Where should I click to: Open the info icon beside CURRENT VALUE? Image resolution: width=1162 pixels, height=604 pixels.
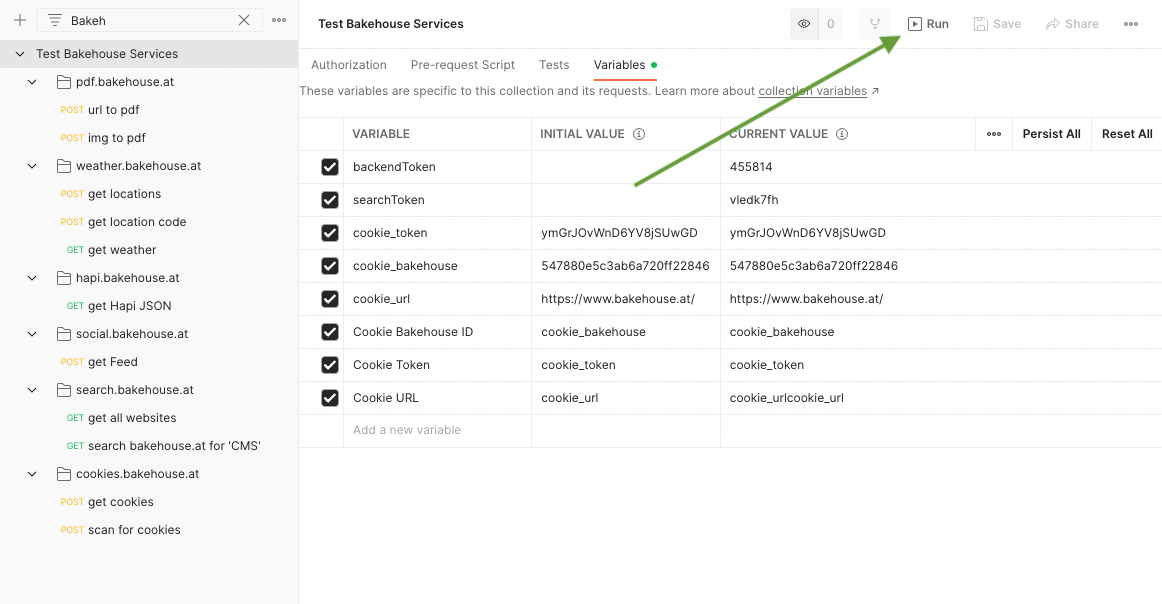842,134
